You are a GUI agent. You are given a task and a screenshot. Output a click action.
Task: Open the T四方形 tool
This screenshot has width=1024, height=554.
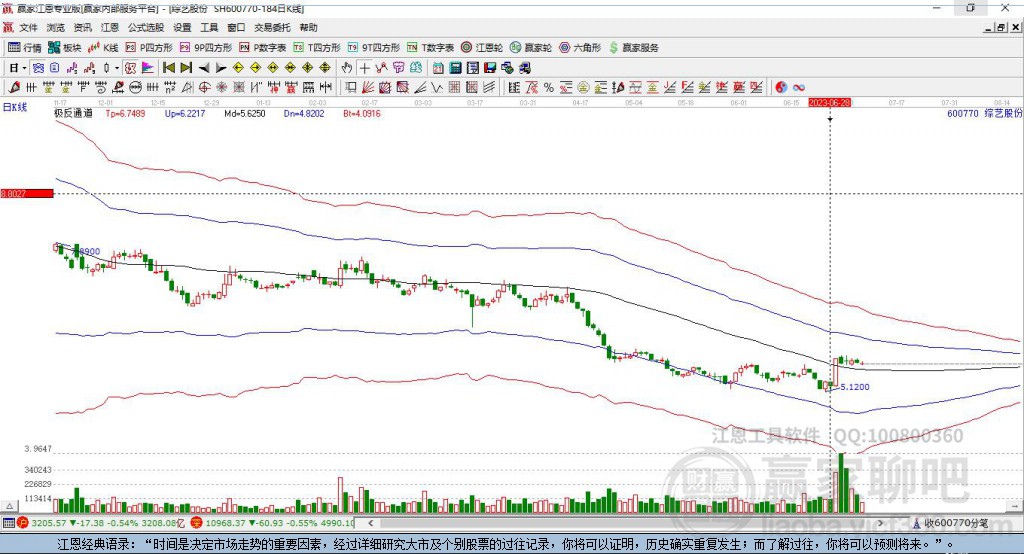click(317, 48)
